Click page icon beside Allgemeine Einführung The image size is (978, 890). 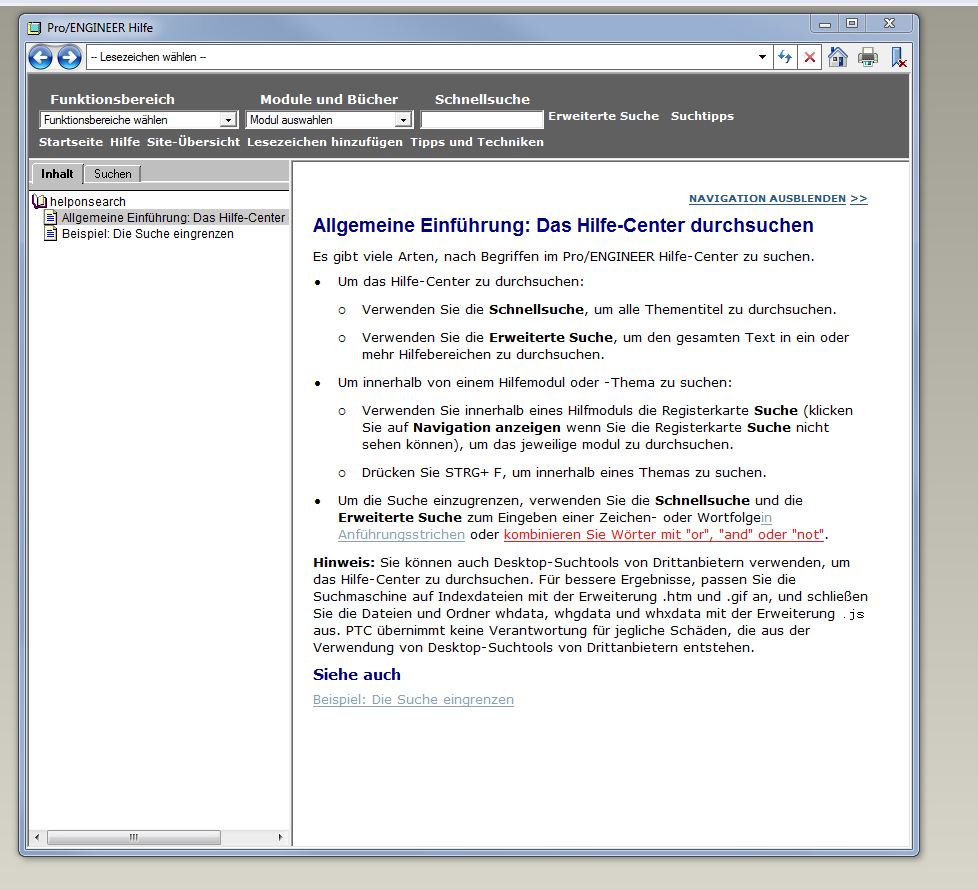51,217
